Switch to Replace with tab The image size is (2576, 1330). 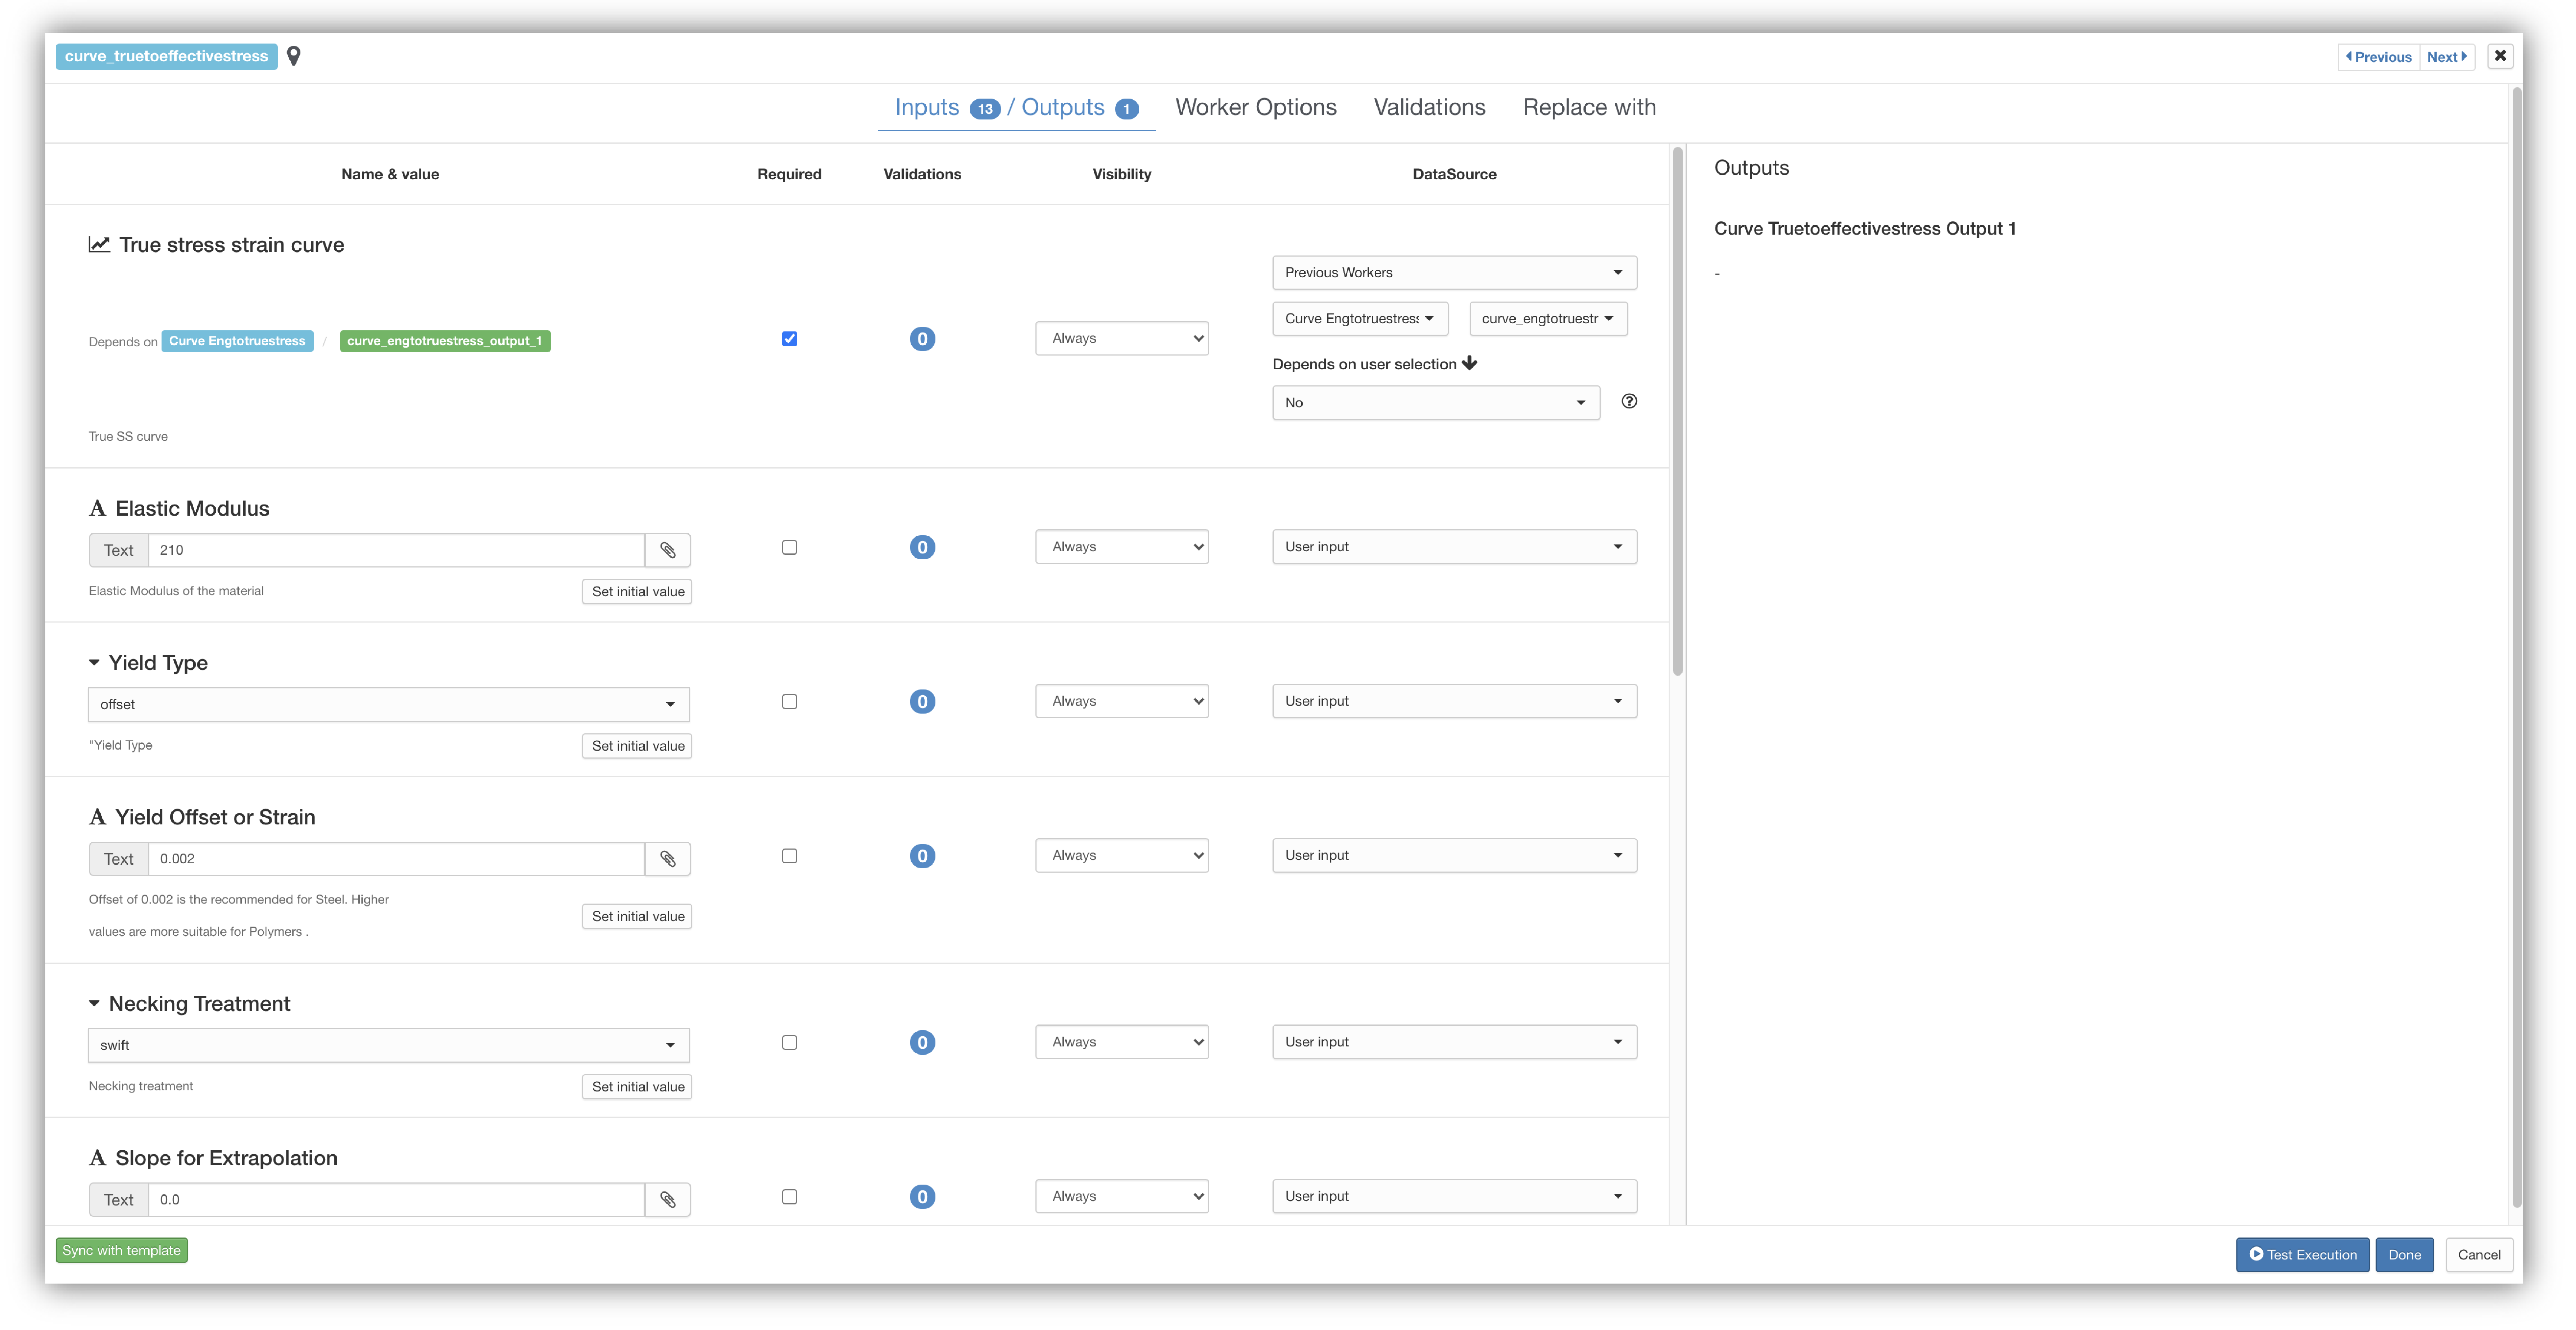click(x=1589, y=108)
